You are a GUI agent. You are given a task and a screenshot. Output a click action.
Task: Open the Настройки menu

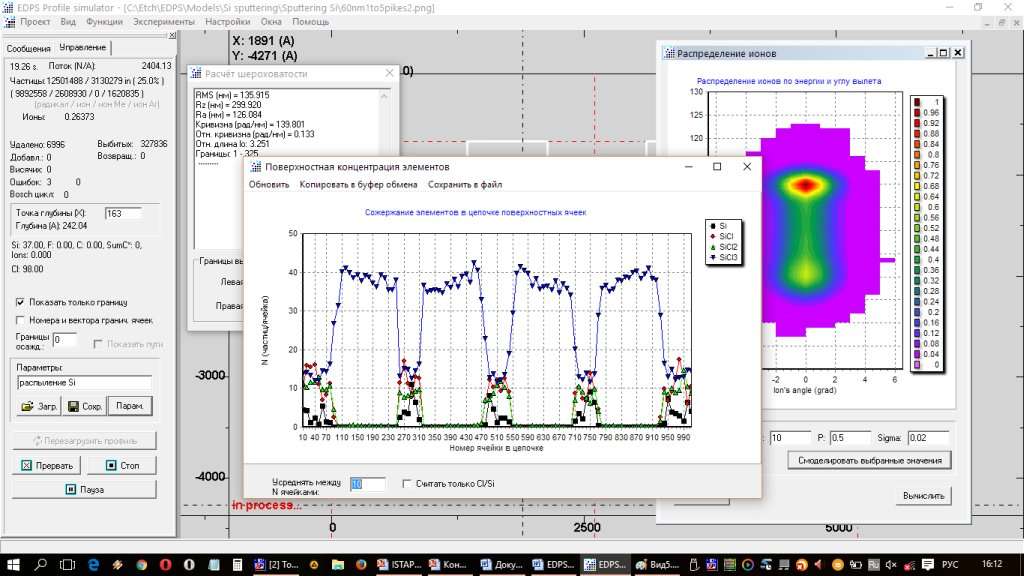227,22
